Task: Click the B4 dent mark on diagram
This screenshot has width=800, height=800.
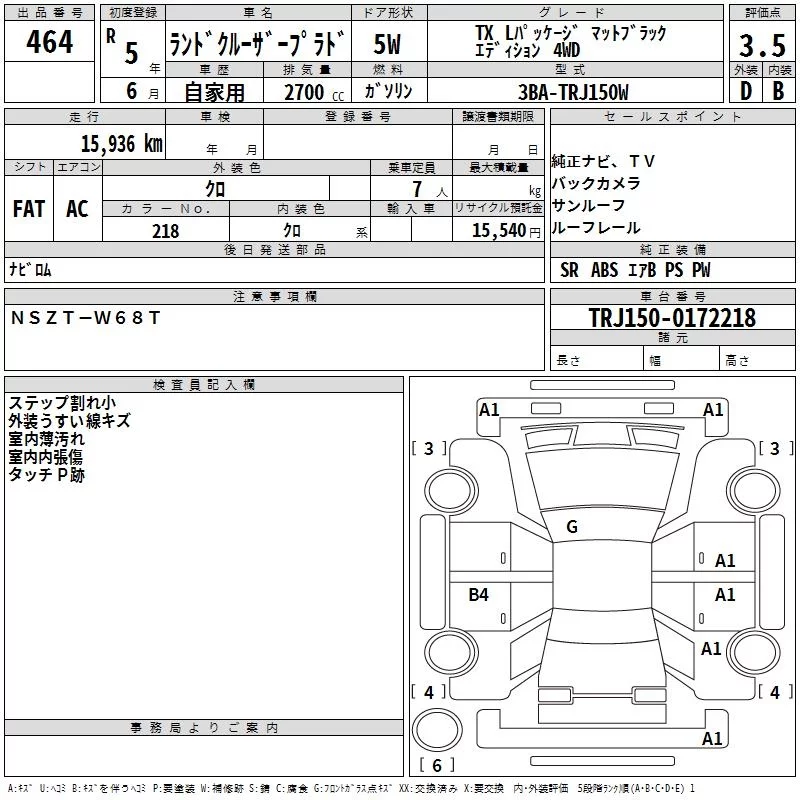Action: tap(478, 594)
